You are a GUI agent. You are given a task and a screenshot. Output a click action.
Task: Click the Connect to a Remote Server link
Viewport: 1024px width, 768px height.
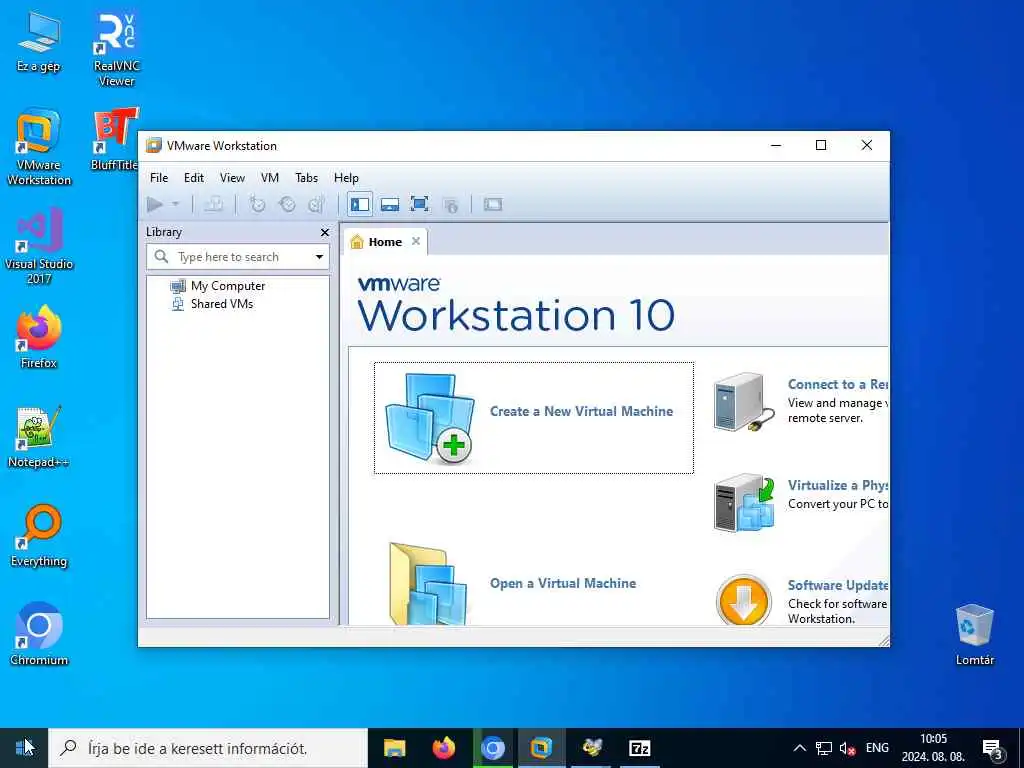(837, 385)
